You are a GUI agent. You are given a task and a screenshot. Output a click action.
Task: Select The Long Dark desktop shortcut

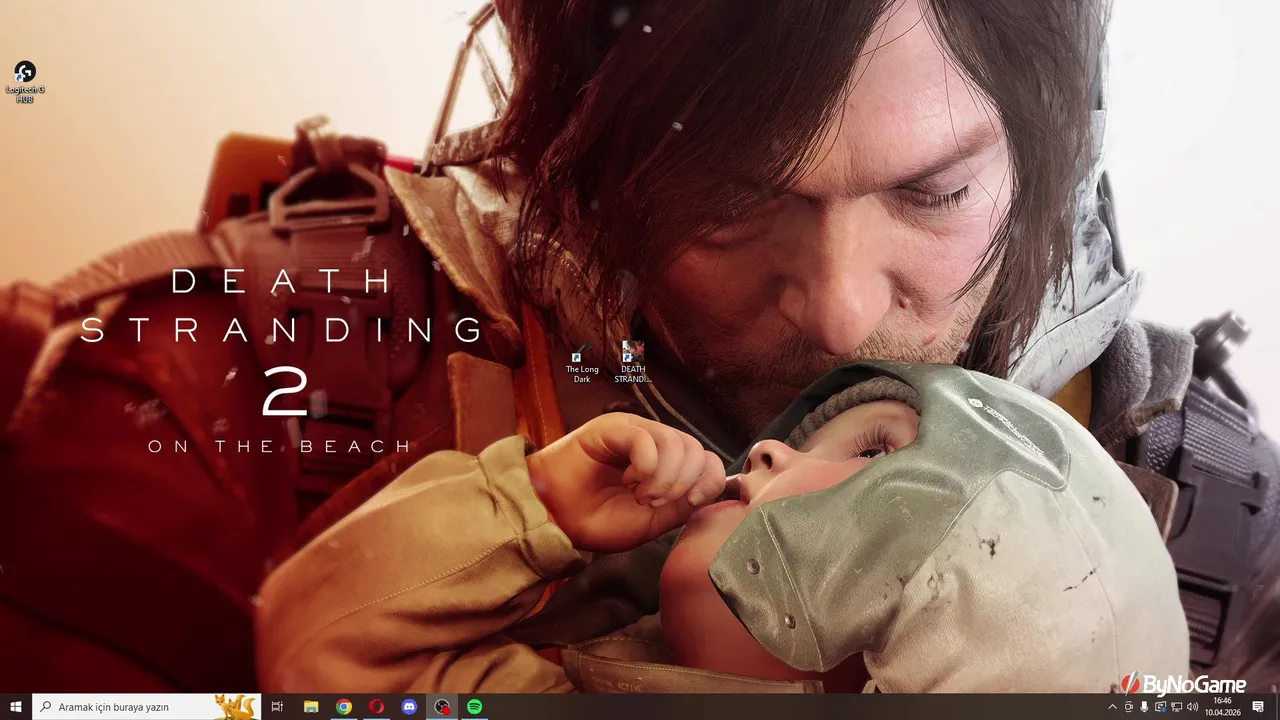coord(582,364)
